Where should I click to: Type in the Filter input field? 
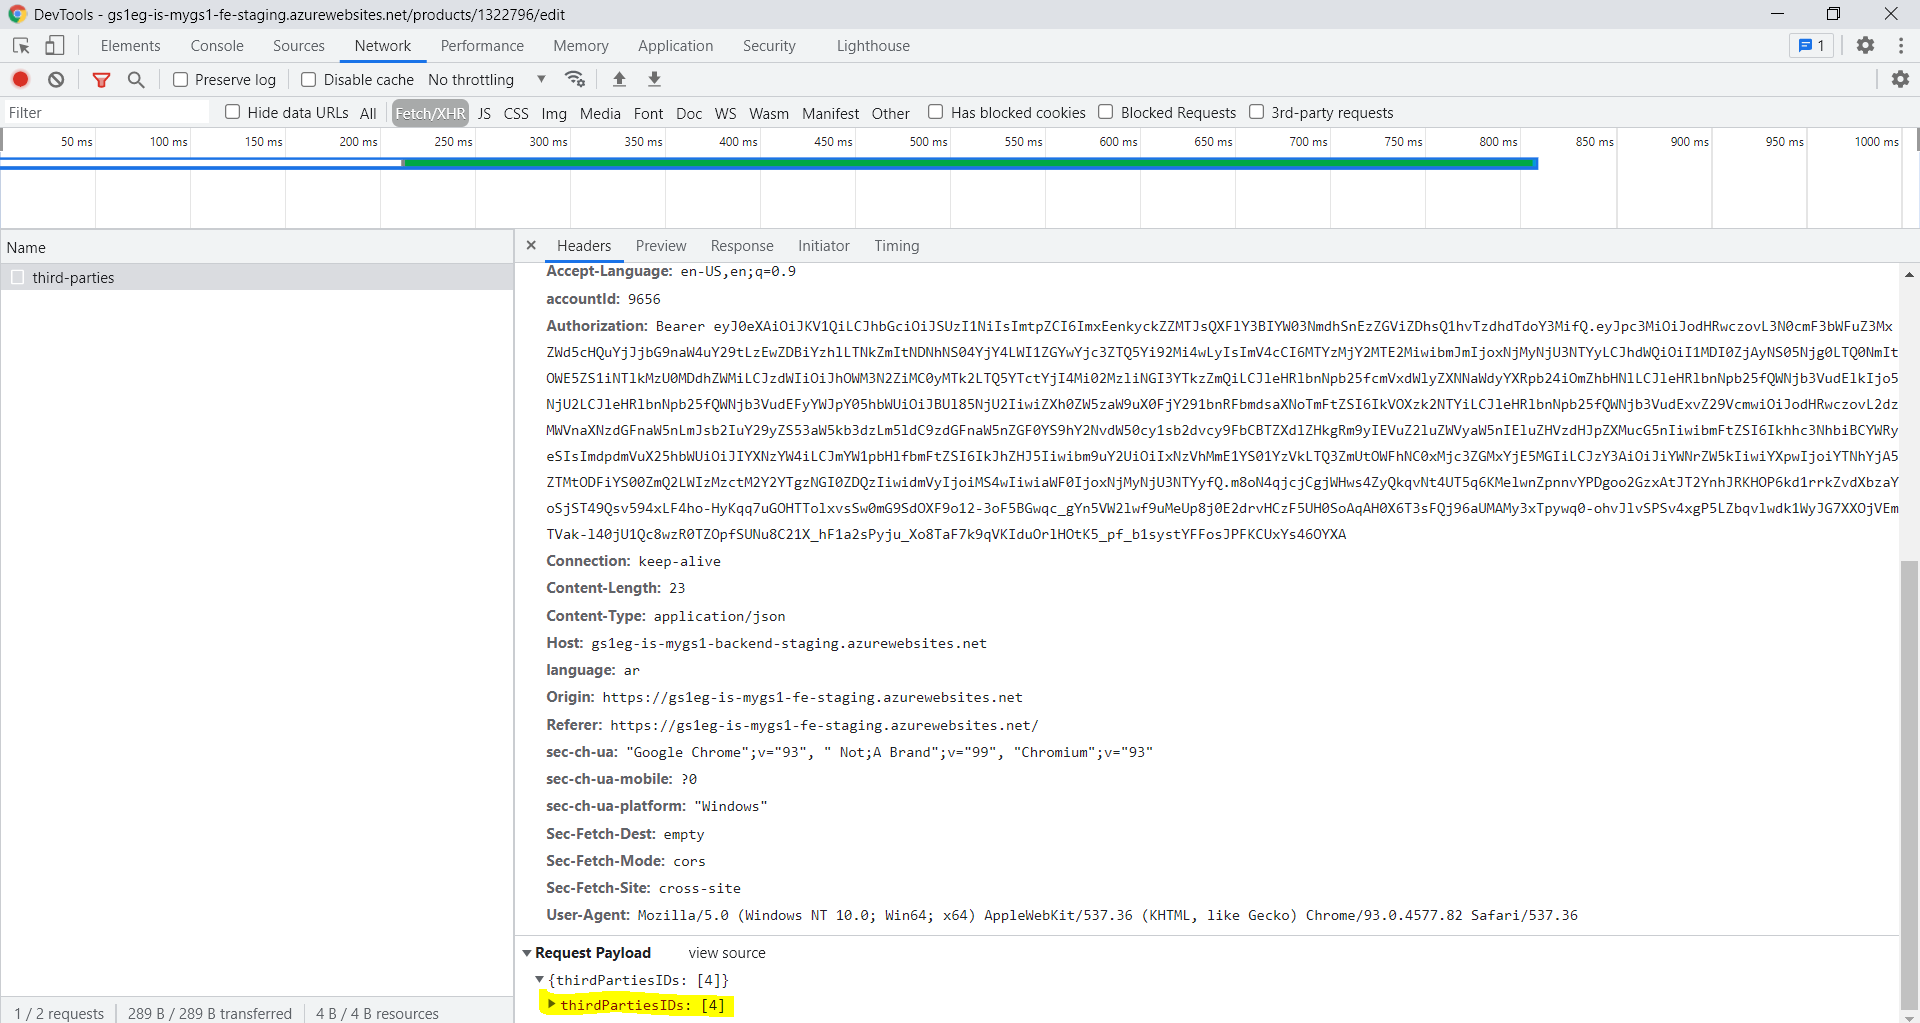[105, 113]
